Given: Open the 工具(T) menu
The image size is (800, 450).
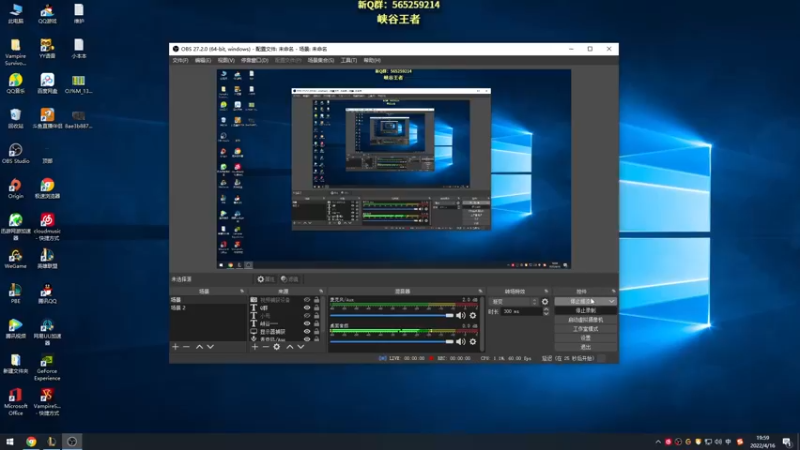Looking at the screenshot, I should [348, 60].
